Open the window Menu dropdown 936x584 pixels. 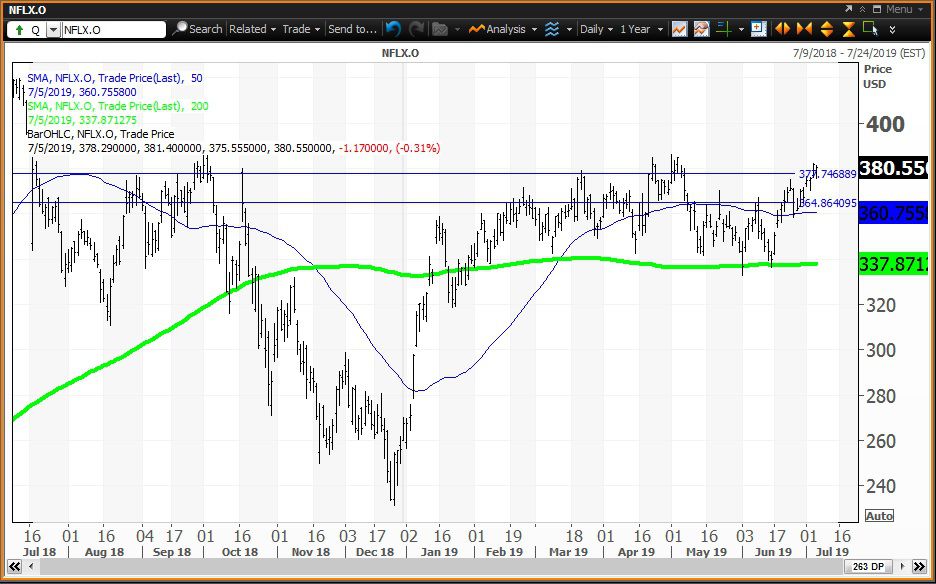[x=904, y=10]
